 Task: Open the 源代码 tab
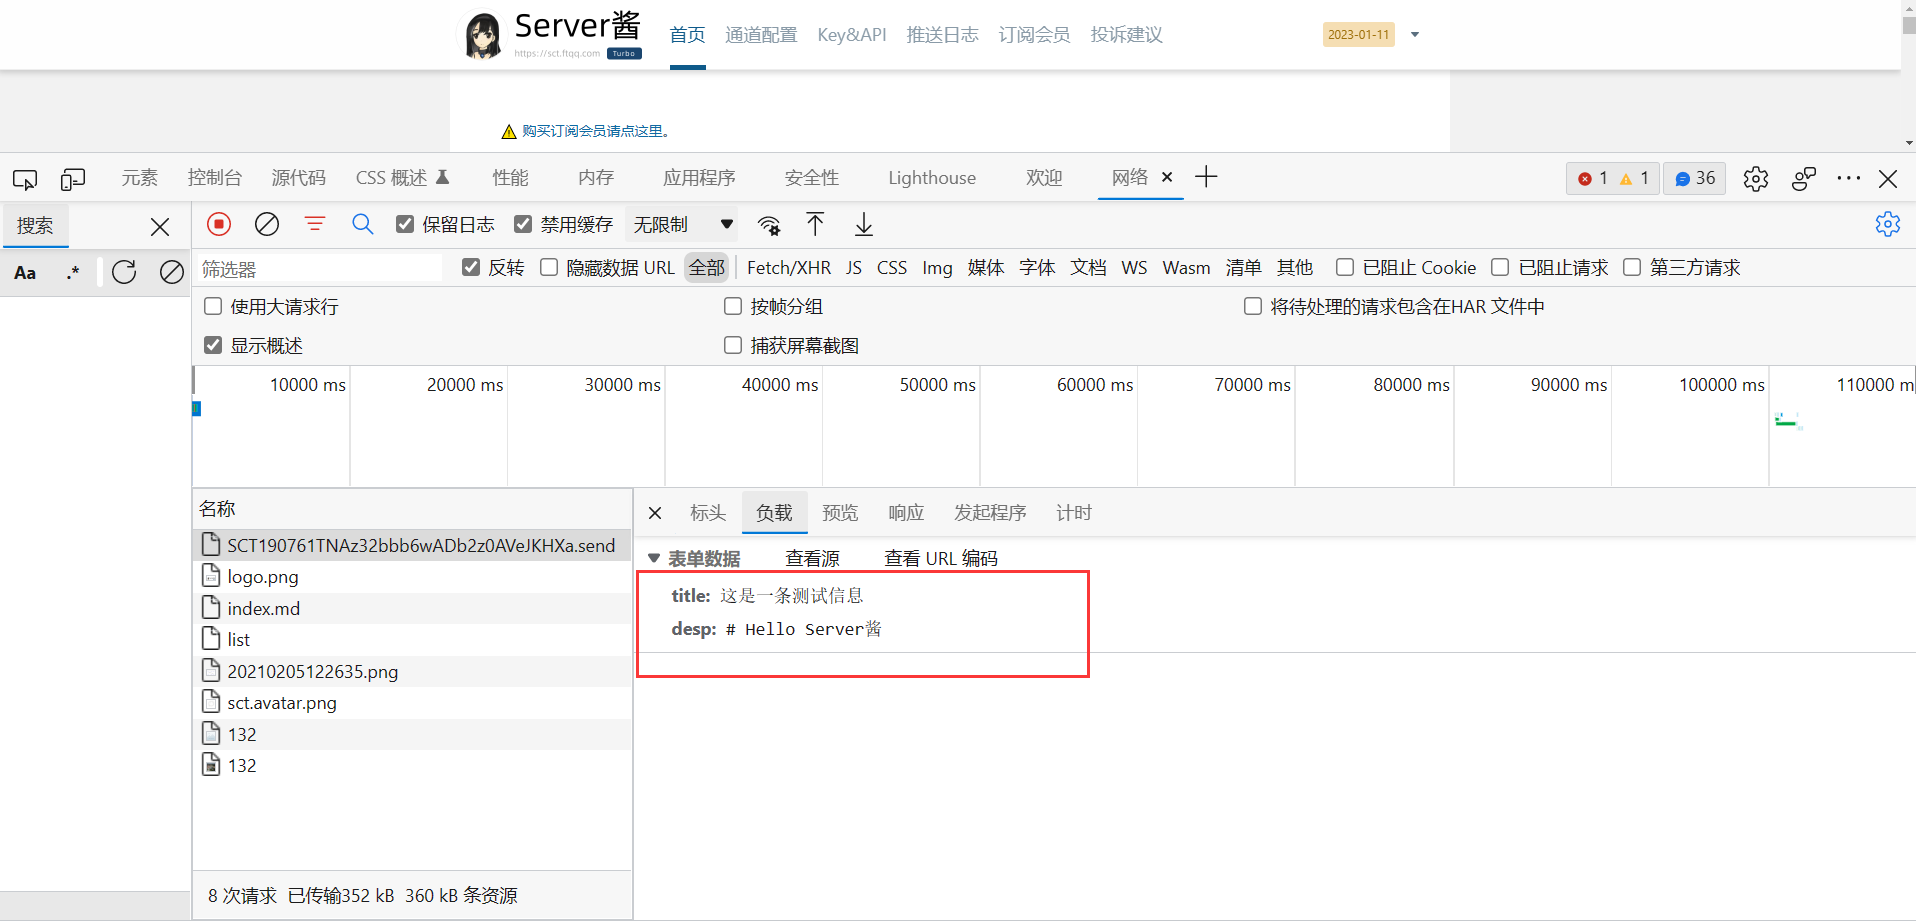coord(299,178)
